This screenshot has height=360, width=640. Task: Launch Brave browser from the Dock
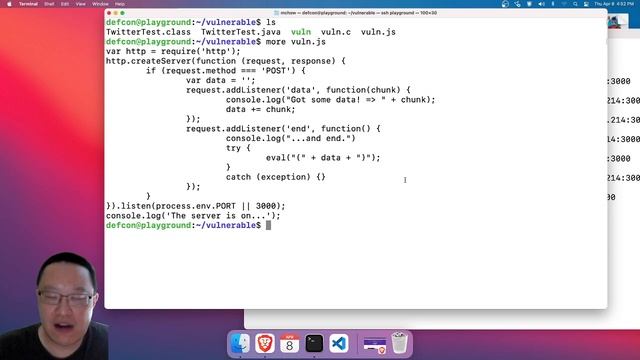pyautogui.click(x=264, y=343)
